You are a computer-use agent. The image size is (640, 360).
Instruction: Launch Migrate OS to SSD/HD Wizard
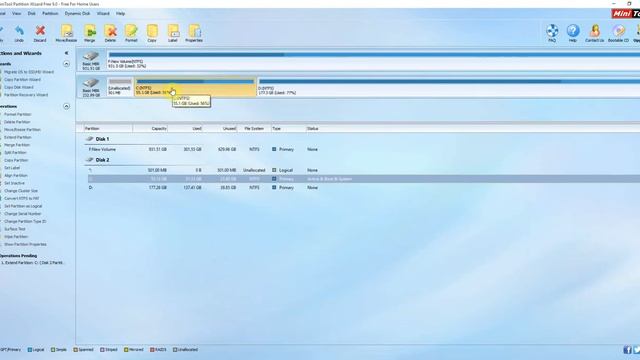click(29, 72)
